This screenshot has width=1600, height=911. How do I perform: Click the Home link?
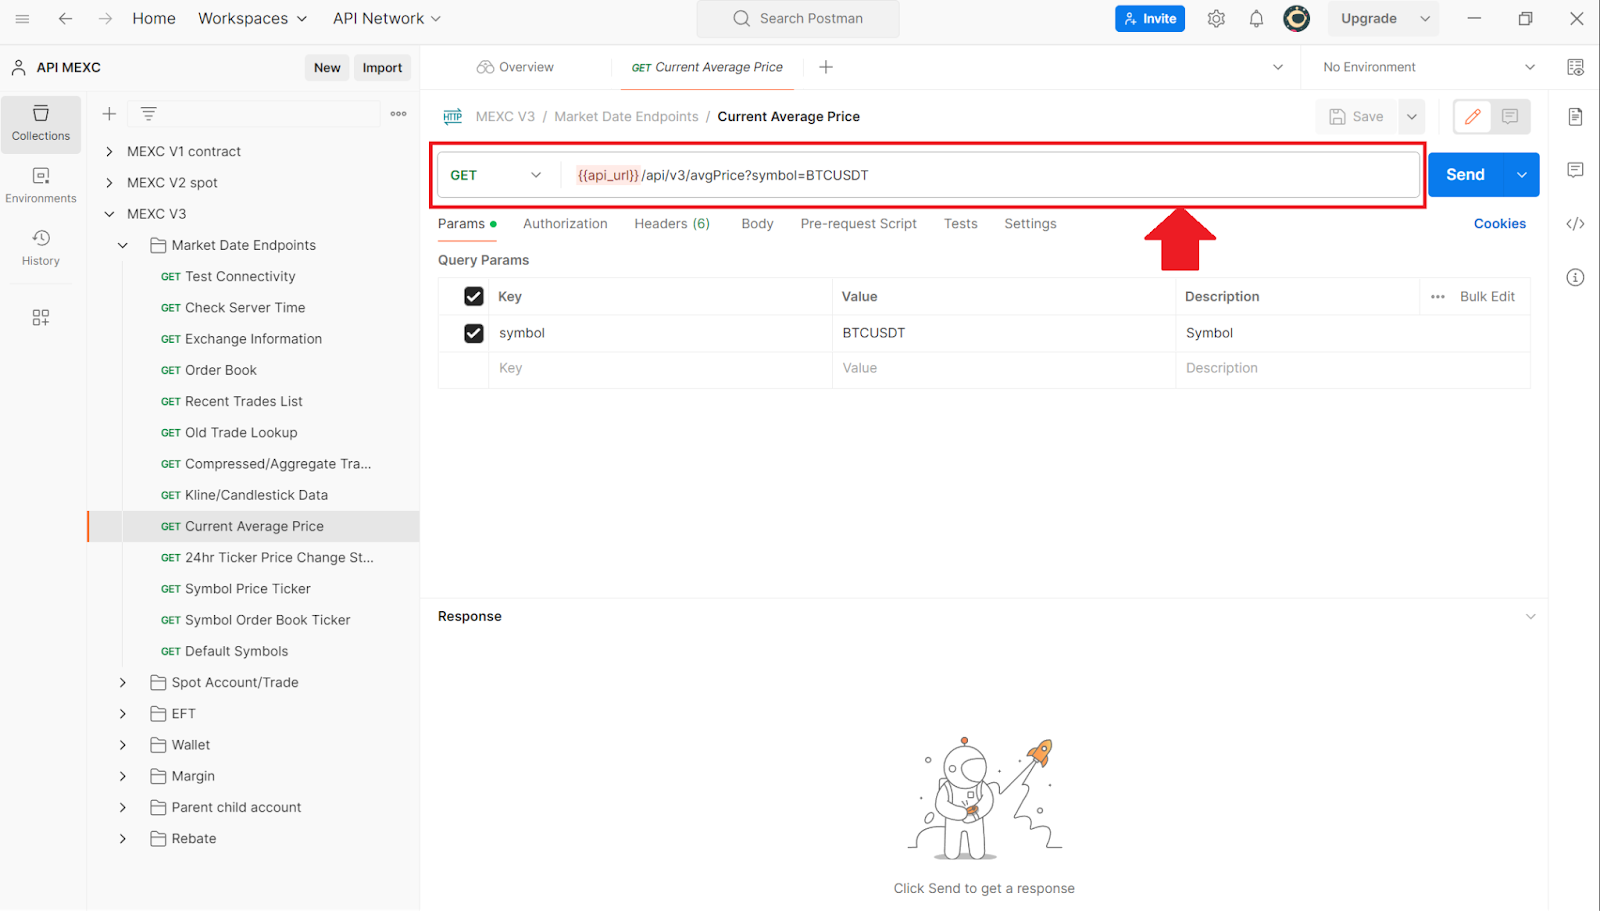(x=154, y=18)
